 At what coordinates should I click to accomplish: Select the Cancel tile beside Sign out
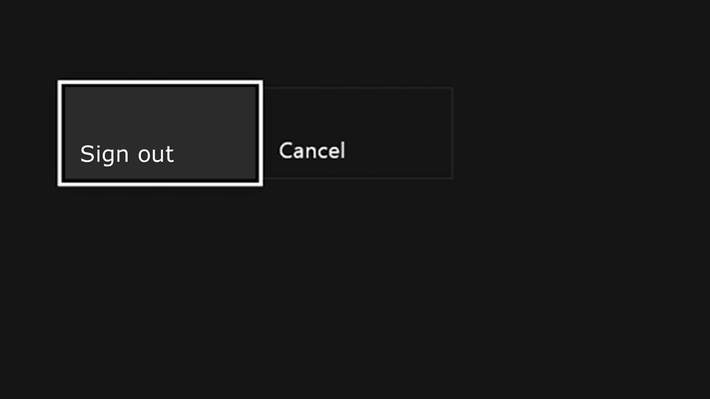pyautogui.click(x=358, y=133)
